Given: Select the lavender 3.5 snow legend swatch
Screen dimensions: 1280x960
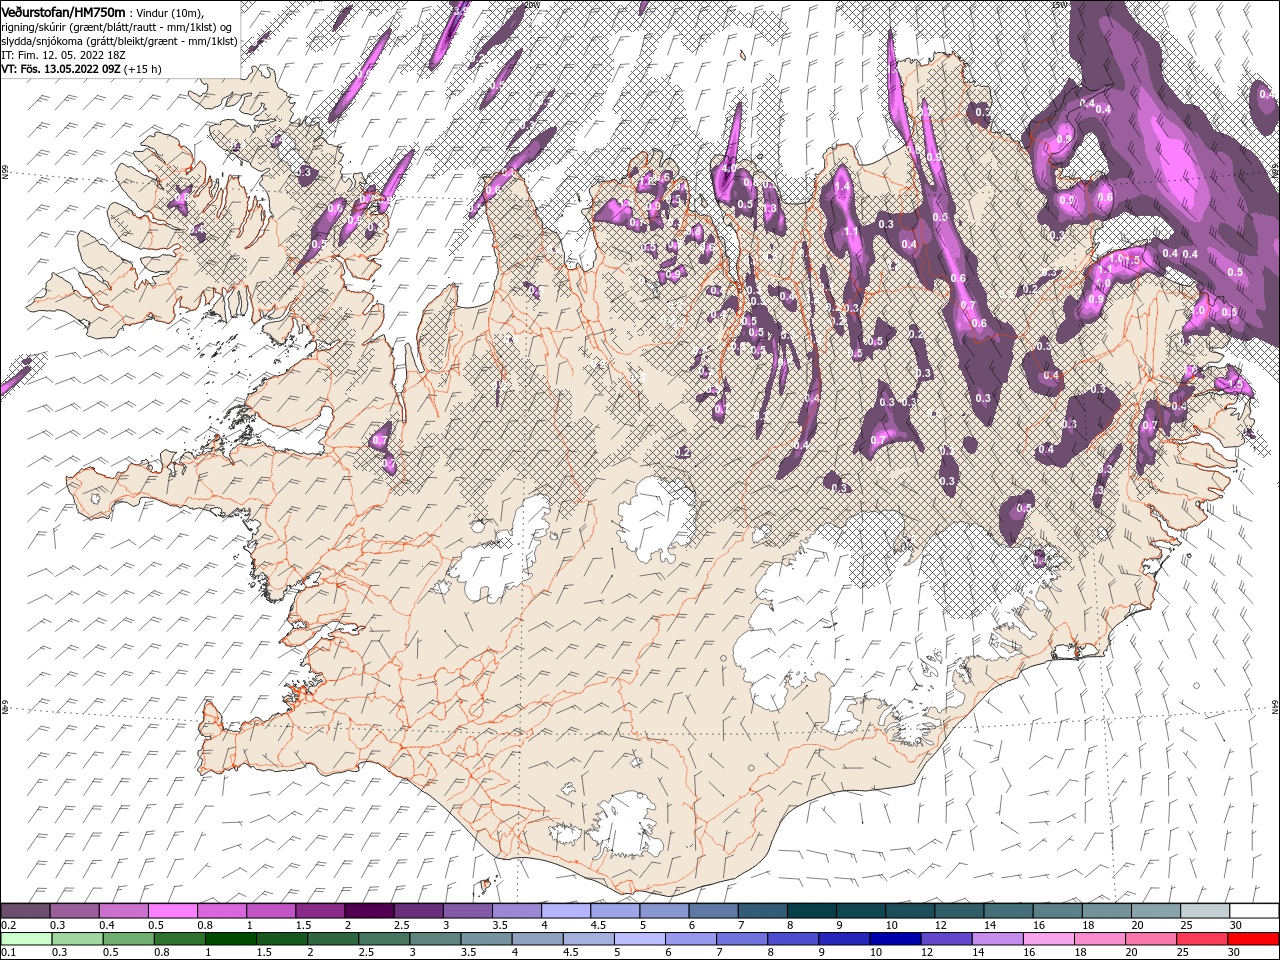Looking at the screenshot, I should [x=517, y=911].
